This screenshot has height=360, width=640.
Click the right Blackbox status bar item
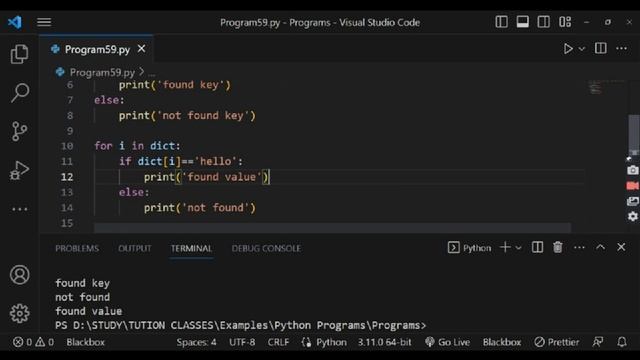point(502,342)
